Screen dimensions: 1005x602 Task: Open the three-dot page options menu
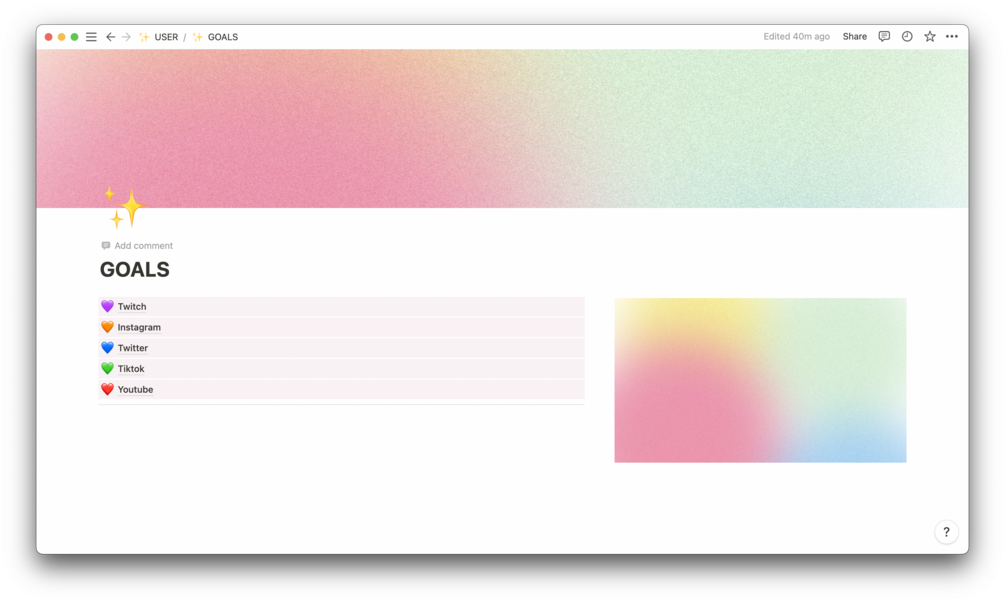click(952, 37)
